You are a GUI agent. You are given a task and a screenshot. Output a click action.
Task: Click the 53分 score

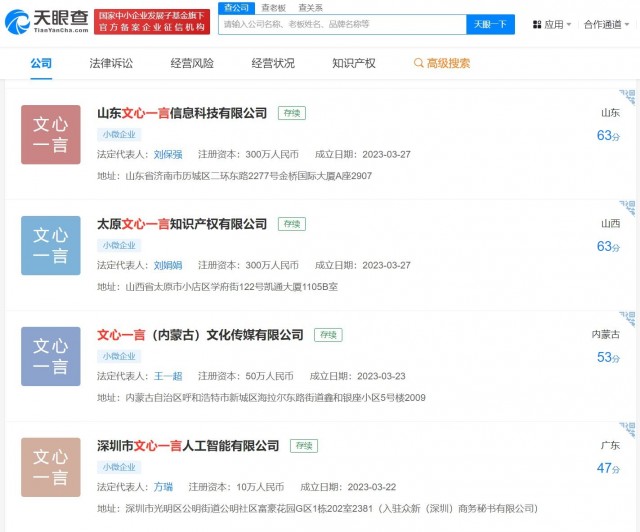pyautogui.click(x=608, y=357)
